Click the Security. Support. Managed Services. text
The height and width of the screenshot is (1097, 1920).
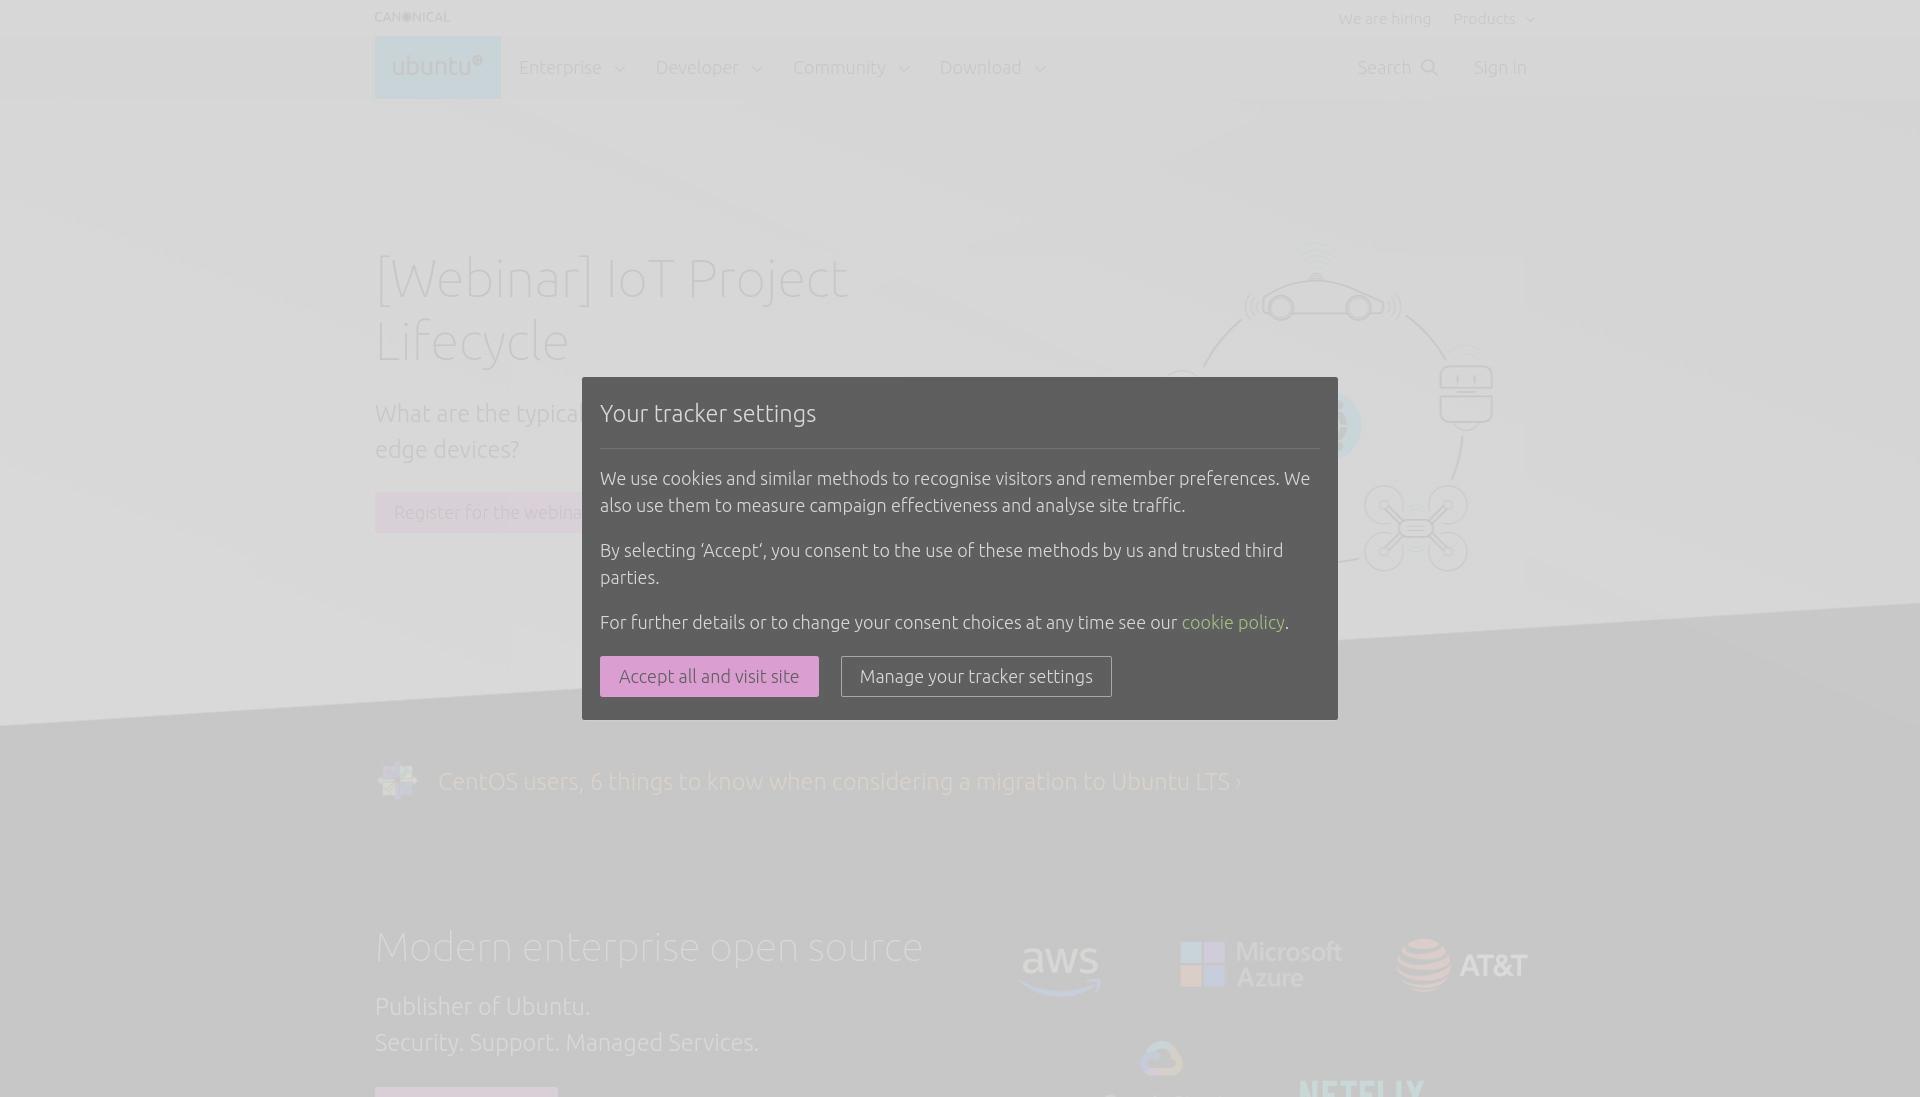pyautogui.click(x=566, y=1042)
